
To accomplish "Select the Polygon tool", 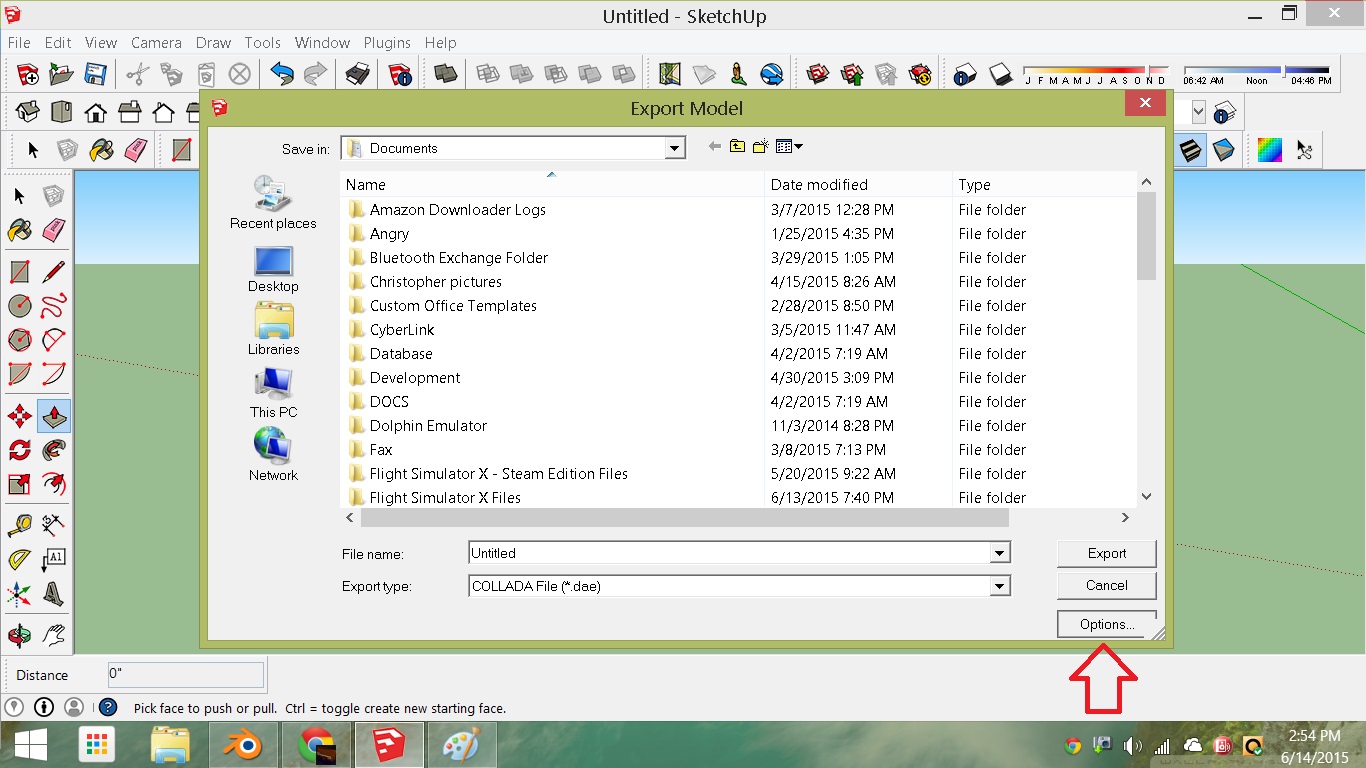I will click(19, 340).
